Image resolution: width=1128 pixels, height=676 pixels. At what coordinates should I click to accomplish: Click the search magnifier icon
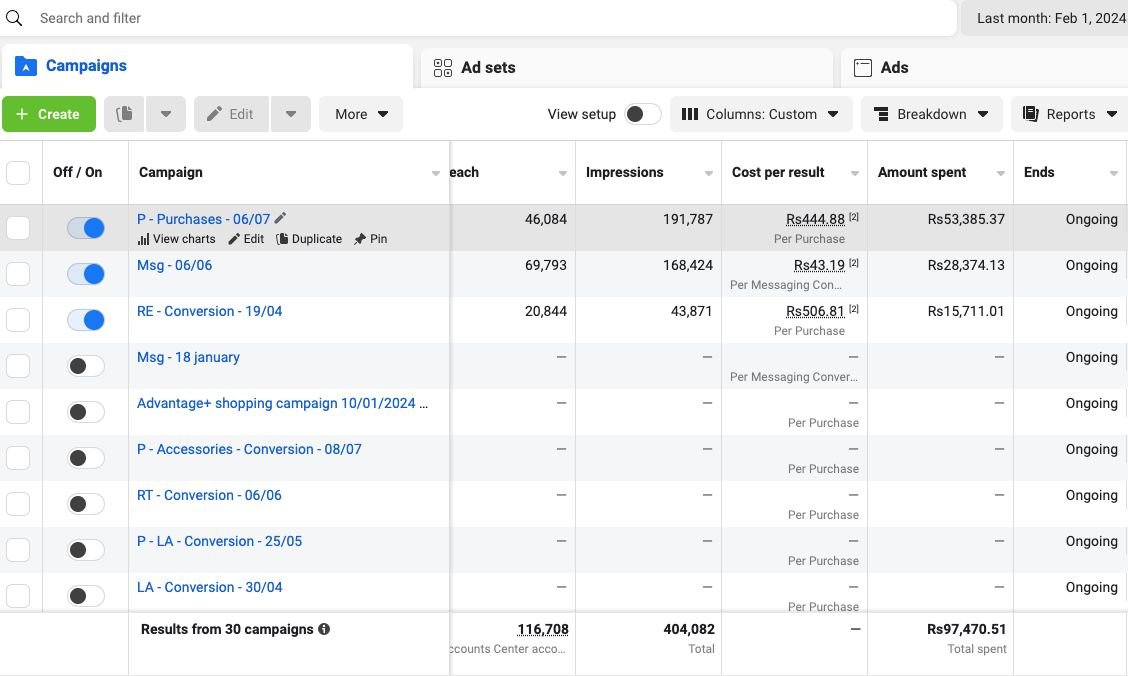coord(14,18)
